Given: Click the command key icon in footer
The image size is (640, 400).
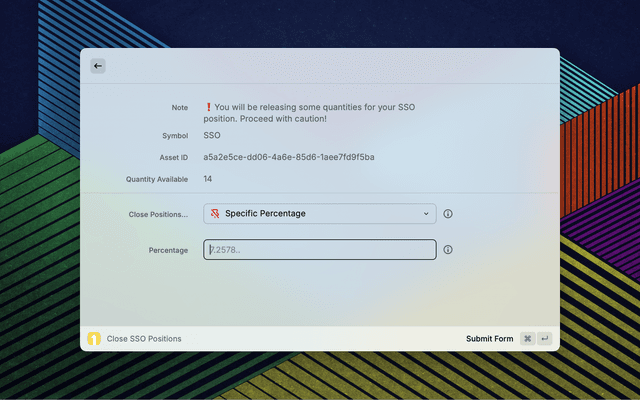Looking at the screenshot, I should (x=527, y=339).
